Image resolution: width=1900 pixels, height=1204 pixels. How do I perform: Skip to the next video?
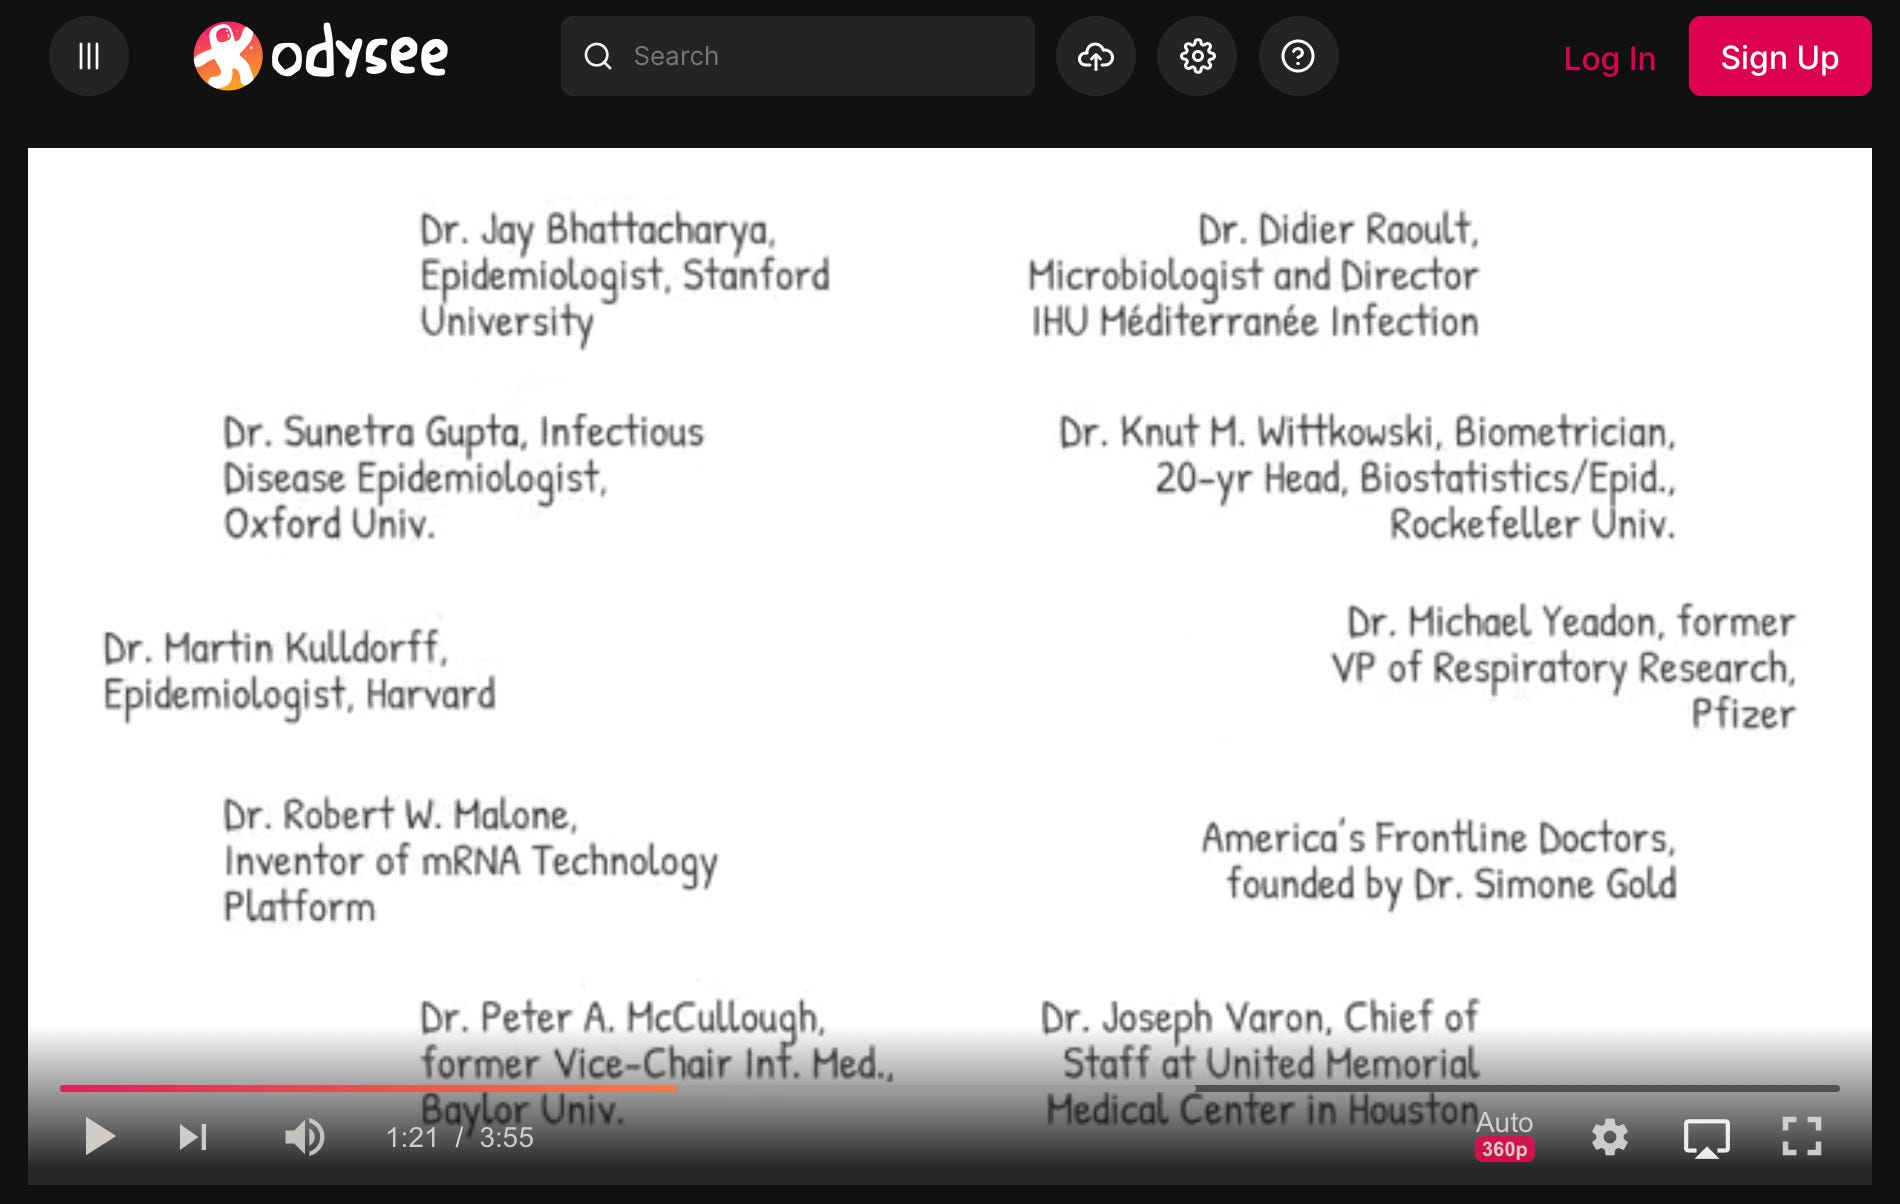(193, 1137)
